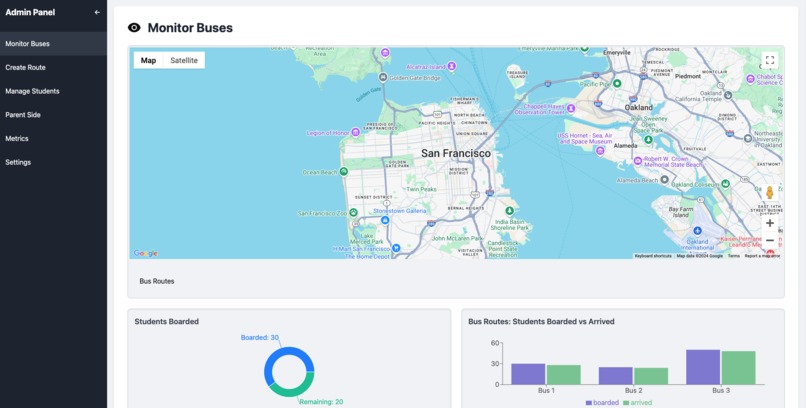
Task: Click the San Francisco city label
Action: [456, 153]
